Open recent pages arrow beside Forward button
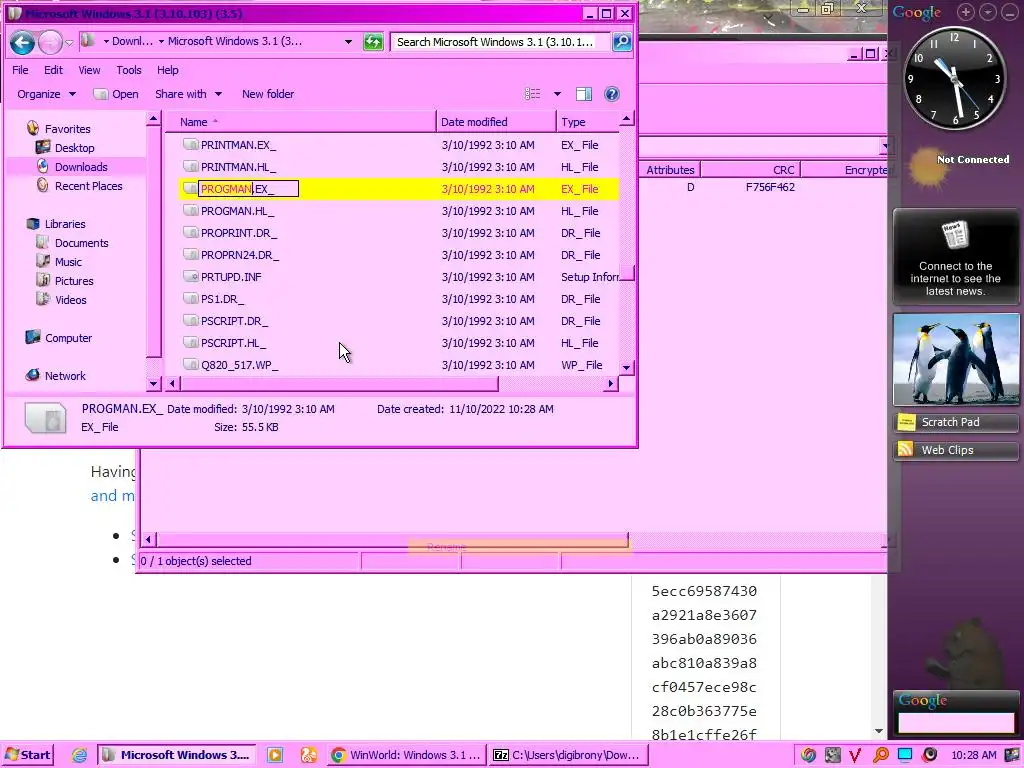The height and width of the screenshot is (768, 1024). point(69,43)
